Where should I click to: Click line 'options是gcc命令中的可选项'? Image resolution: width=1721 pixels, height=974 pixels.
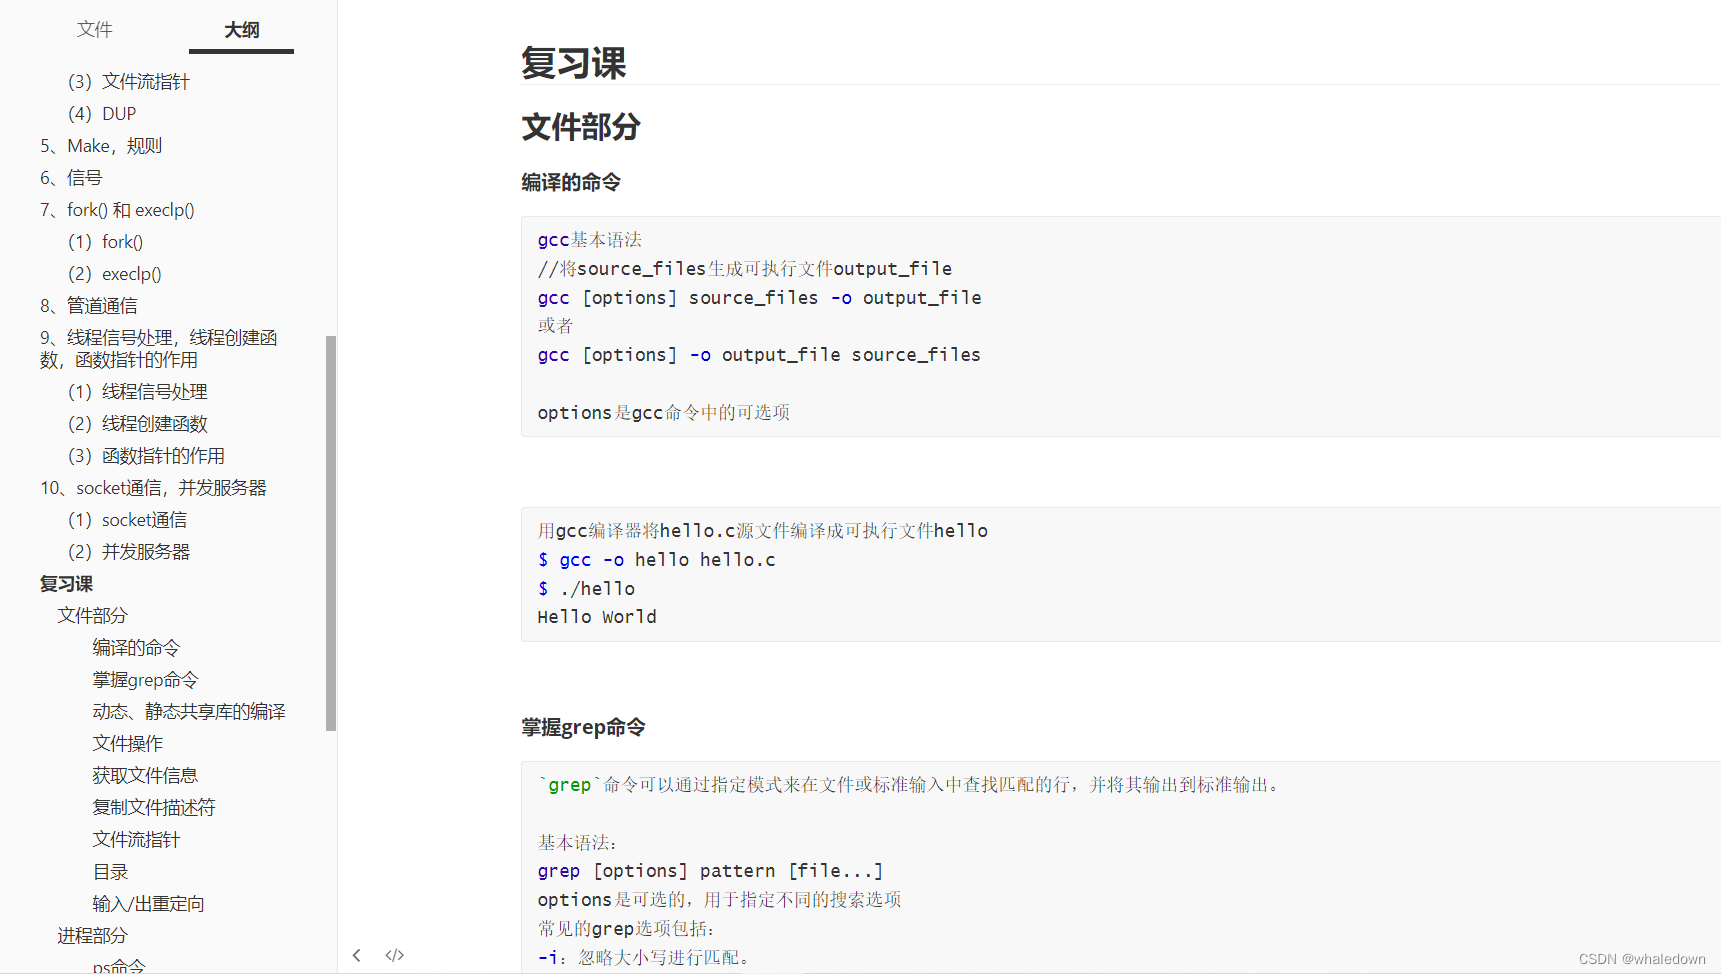coord(664,413)
